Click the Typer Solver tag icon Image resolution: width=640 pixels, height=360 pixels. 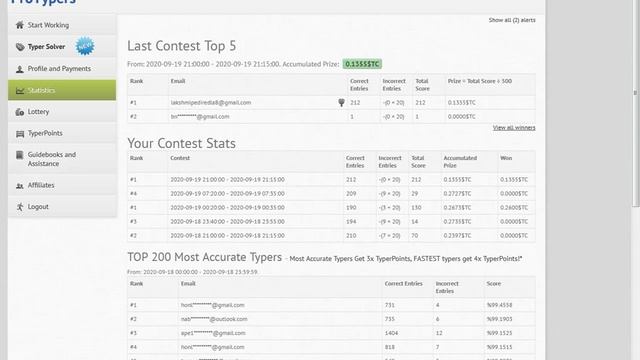tap(20, 47)
